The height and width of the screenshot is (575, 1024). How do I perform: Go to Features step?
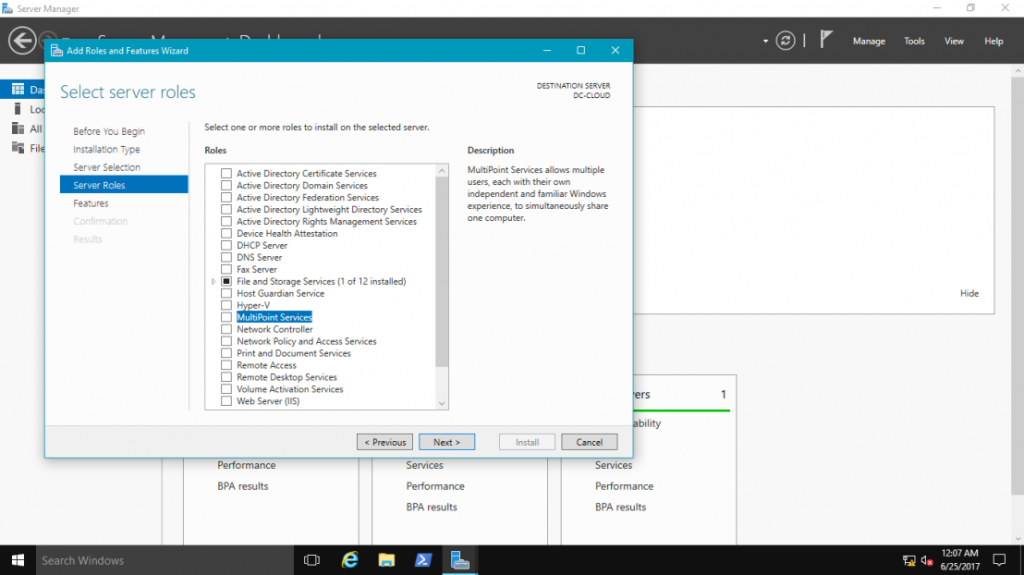(91, 203)
